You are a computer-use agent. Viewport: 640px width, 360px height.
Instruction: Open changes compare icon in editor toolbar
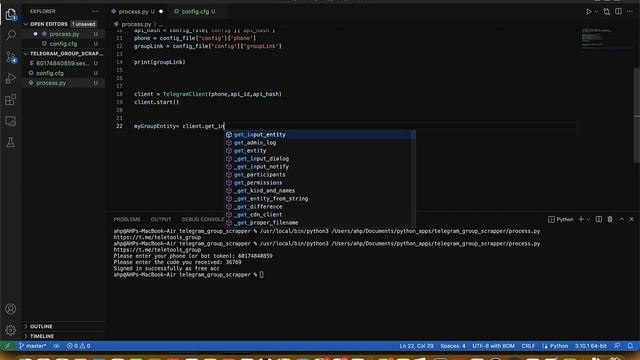[607, 12]
